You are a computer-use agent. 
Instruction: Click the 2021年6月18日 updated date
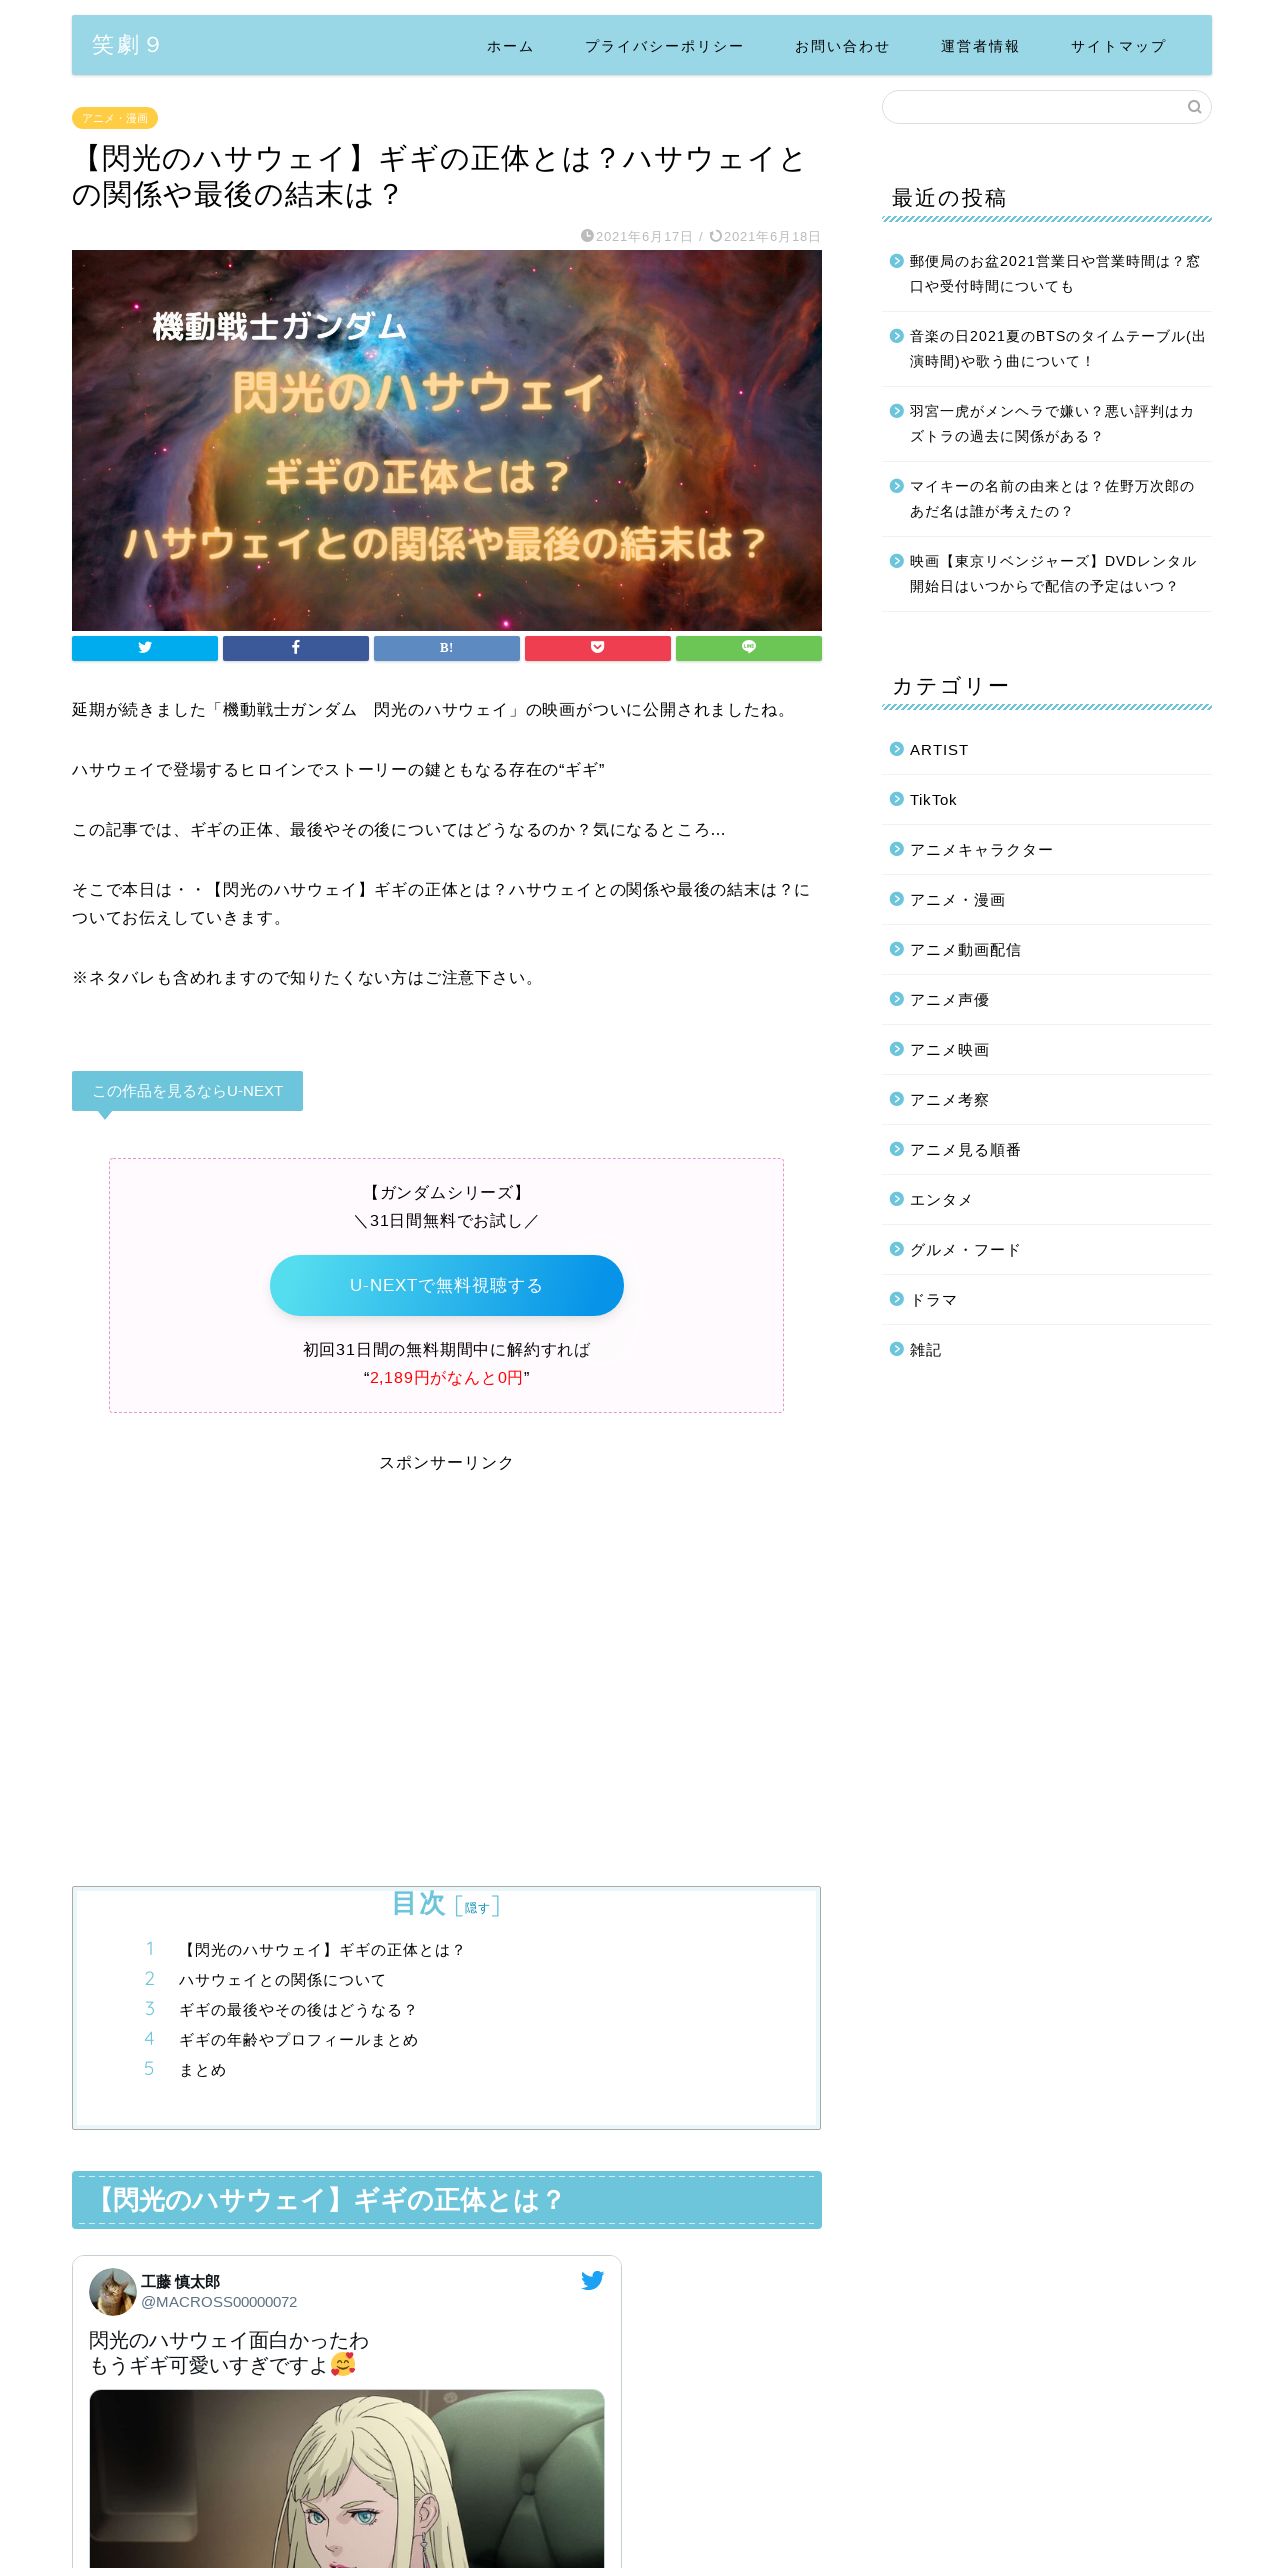tap(772, 237)
